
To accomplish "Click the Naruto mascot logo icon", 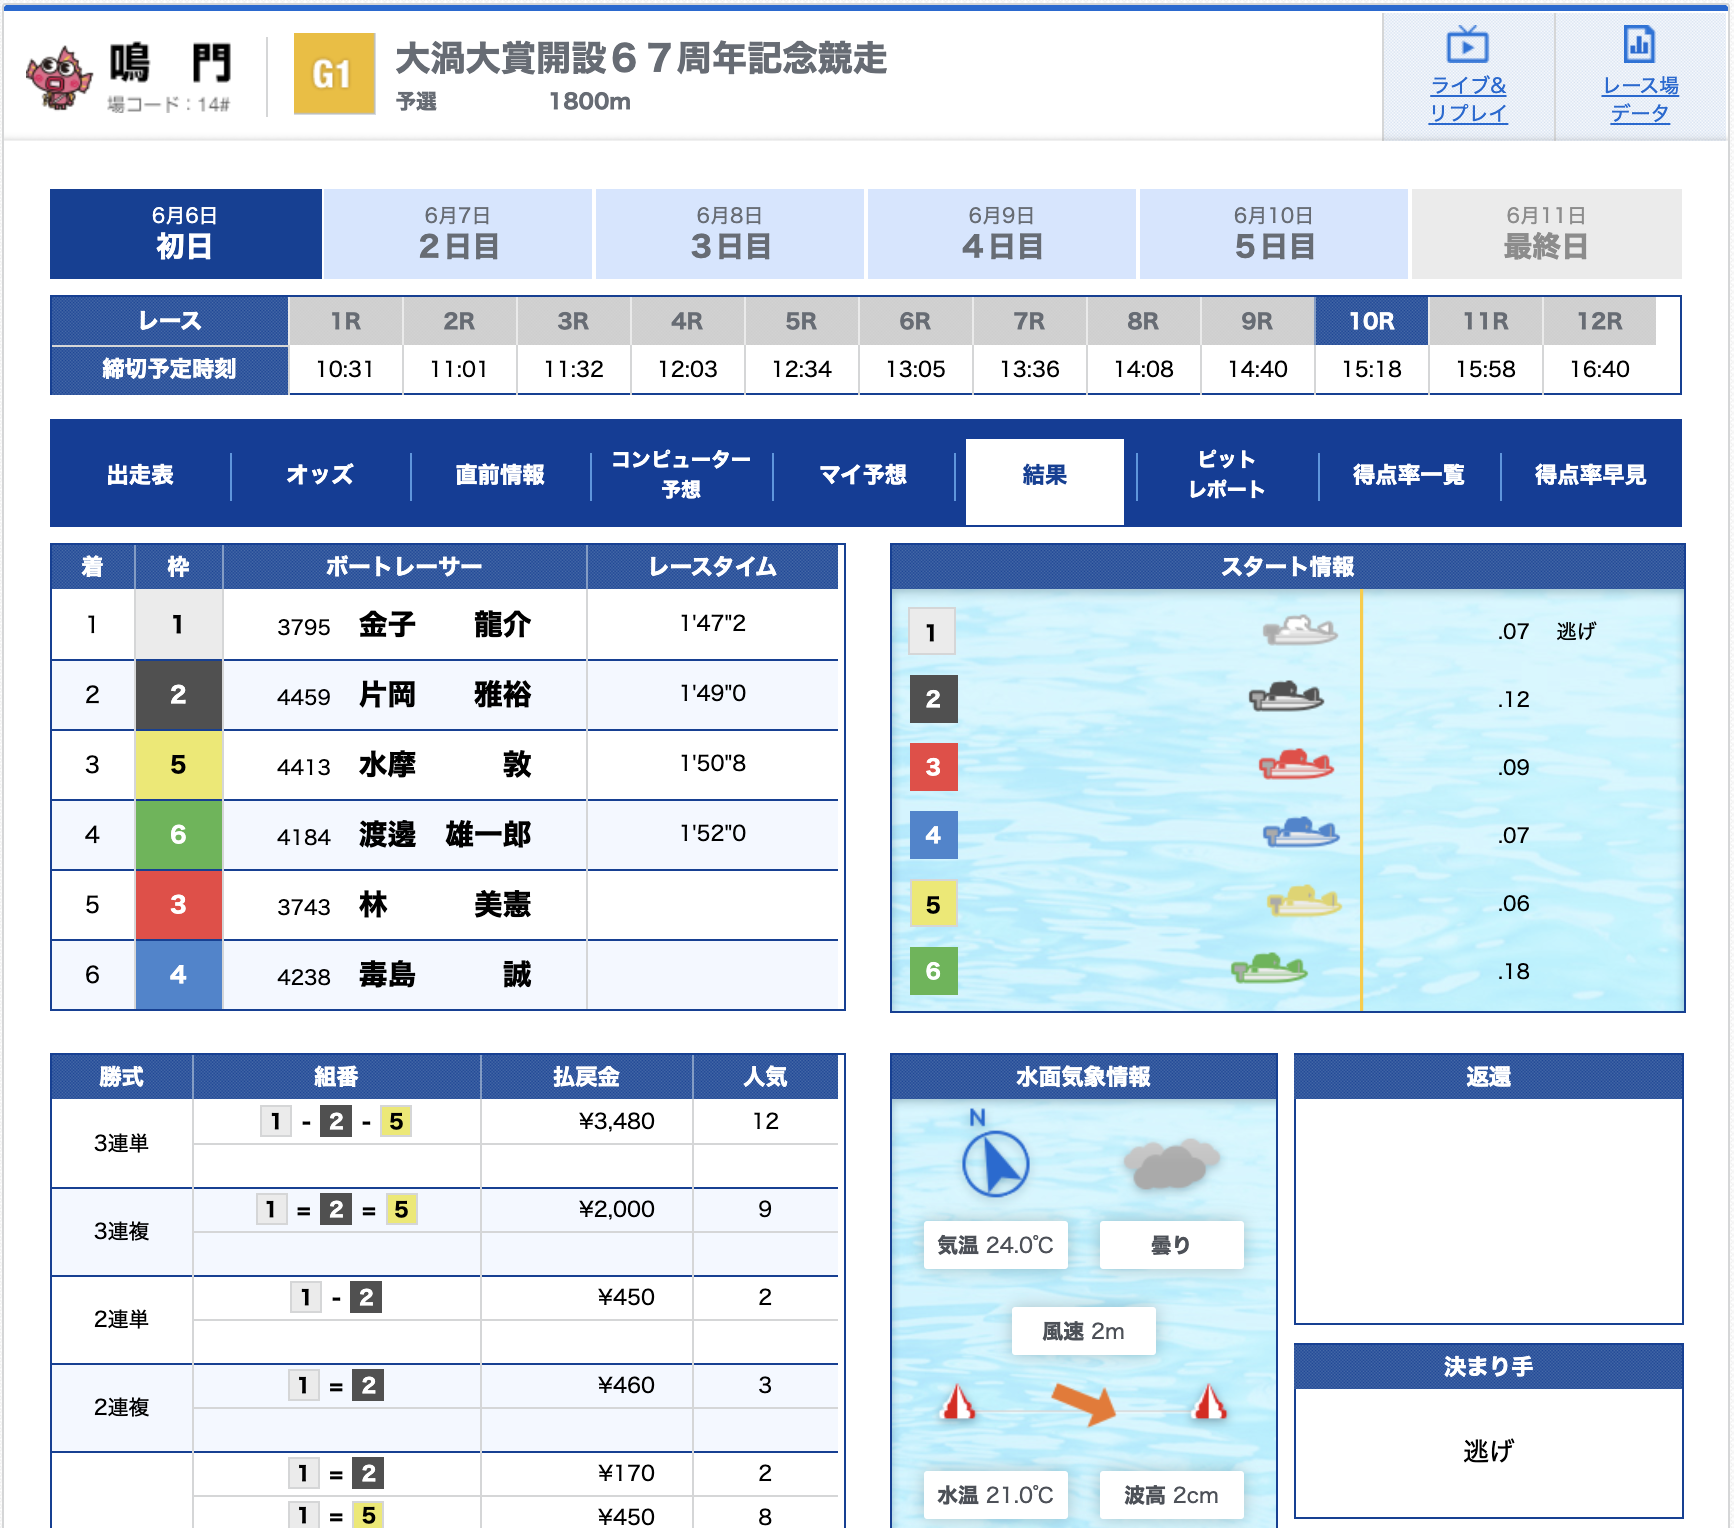I will (x=58, y=76).
